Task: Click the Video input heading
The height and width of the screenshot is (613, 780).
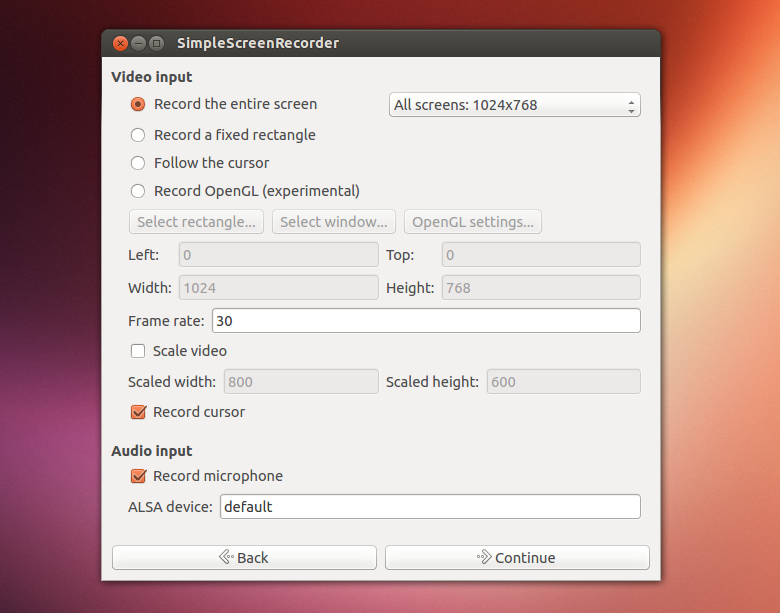Action: pyautogui.click(x=152, y=77)
